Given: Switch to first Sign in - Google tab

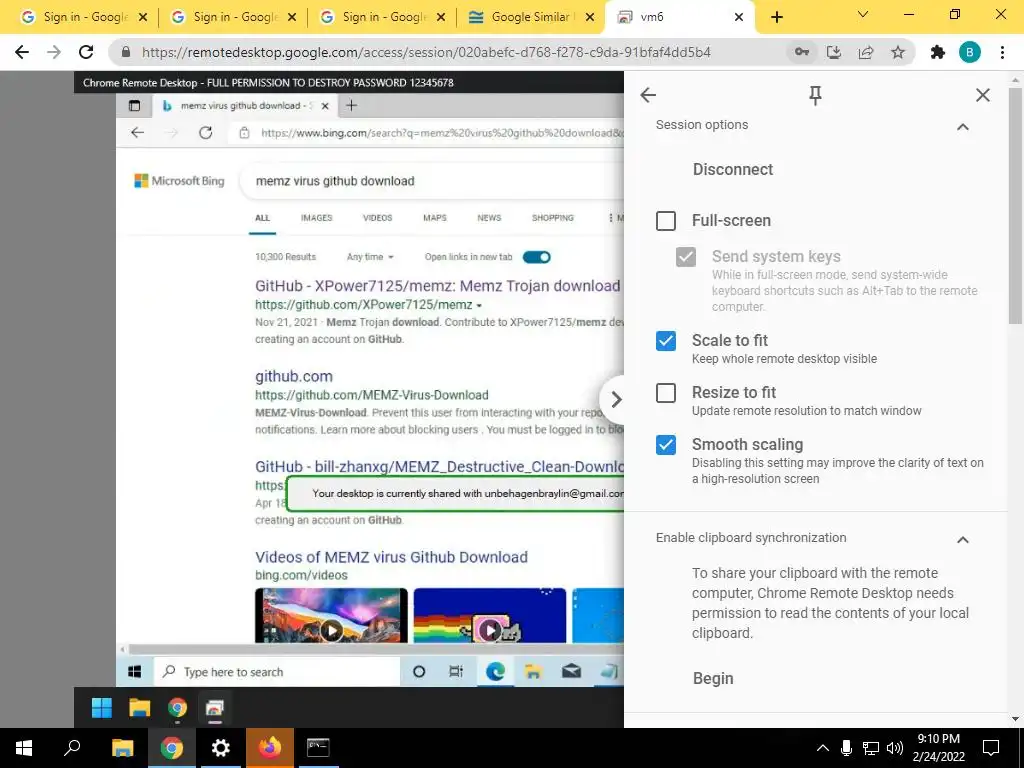Looking at the screenshot, I should pos(84,17).
